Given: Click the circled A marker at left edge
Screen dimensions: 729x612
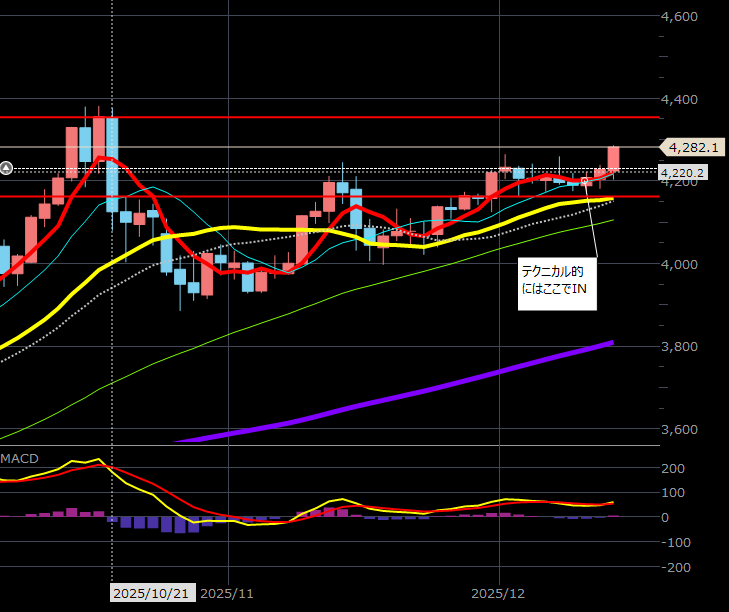Looking at the screenshot, I should pos(6,168).
